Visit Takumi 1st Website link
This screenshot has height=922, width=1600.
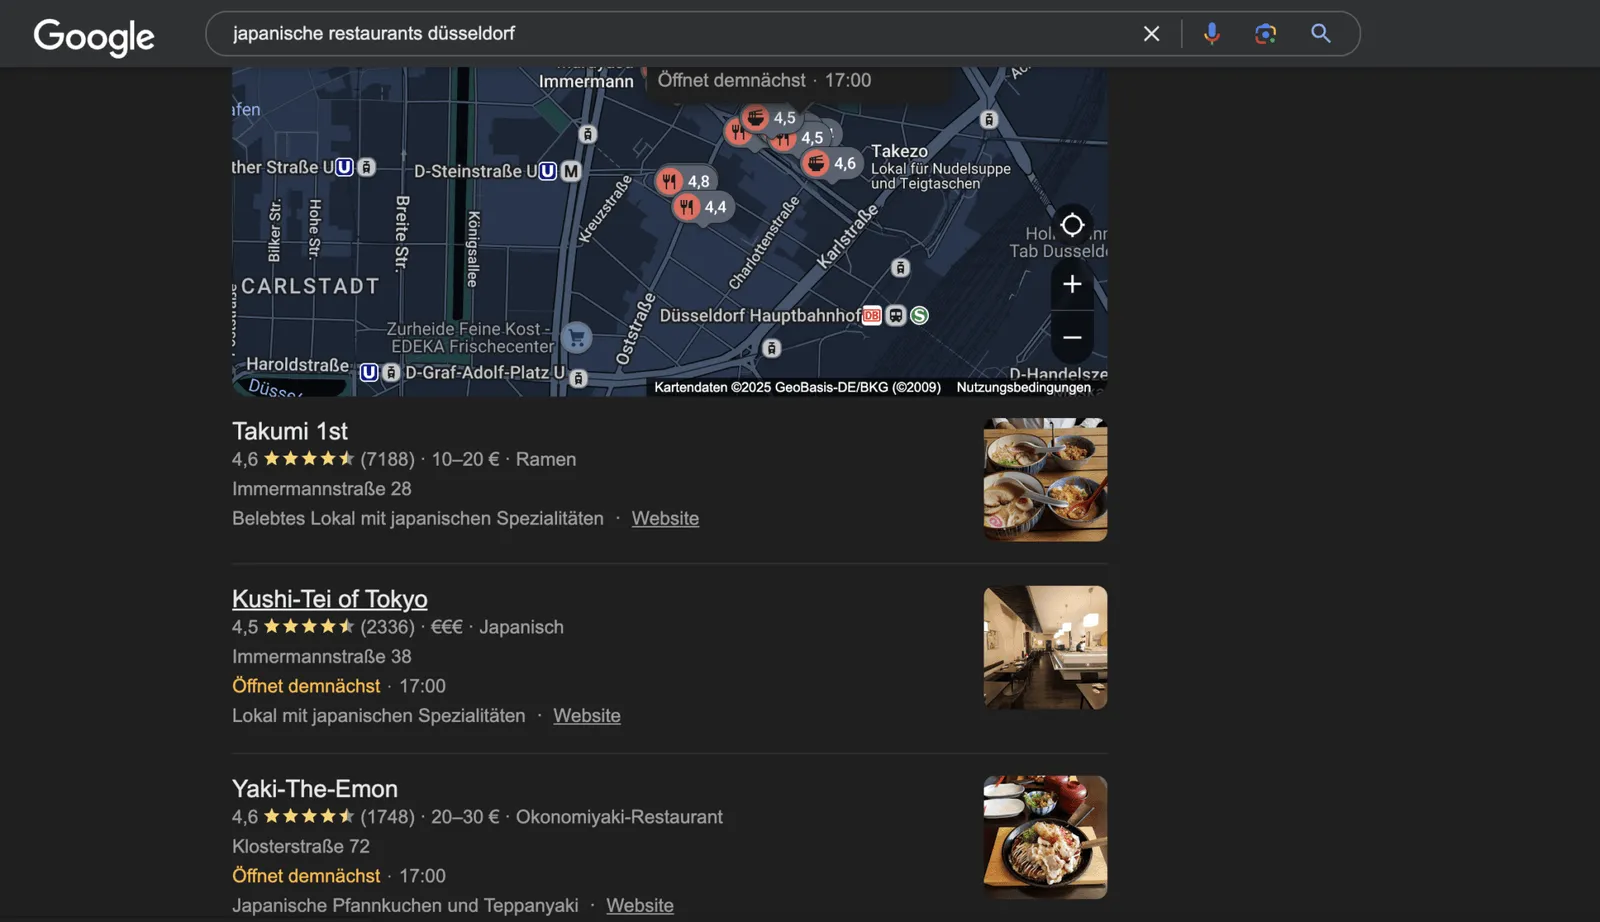[665, 518]
